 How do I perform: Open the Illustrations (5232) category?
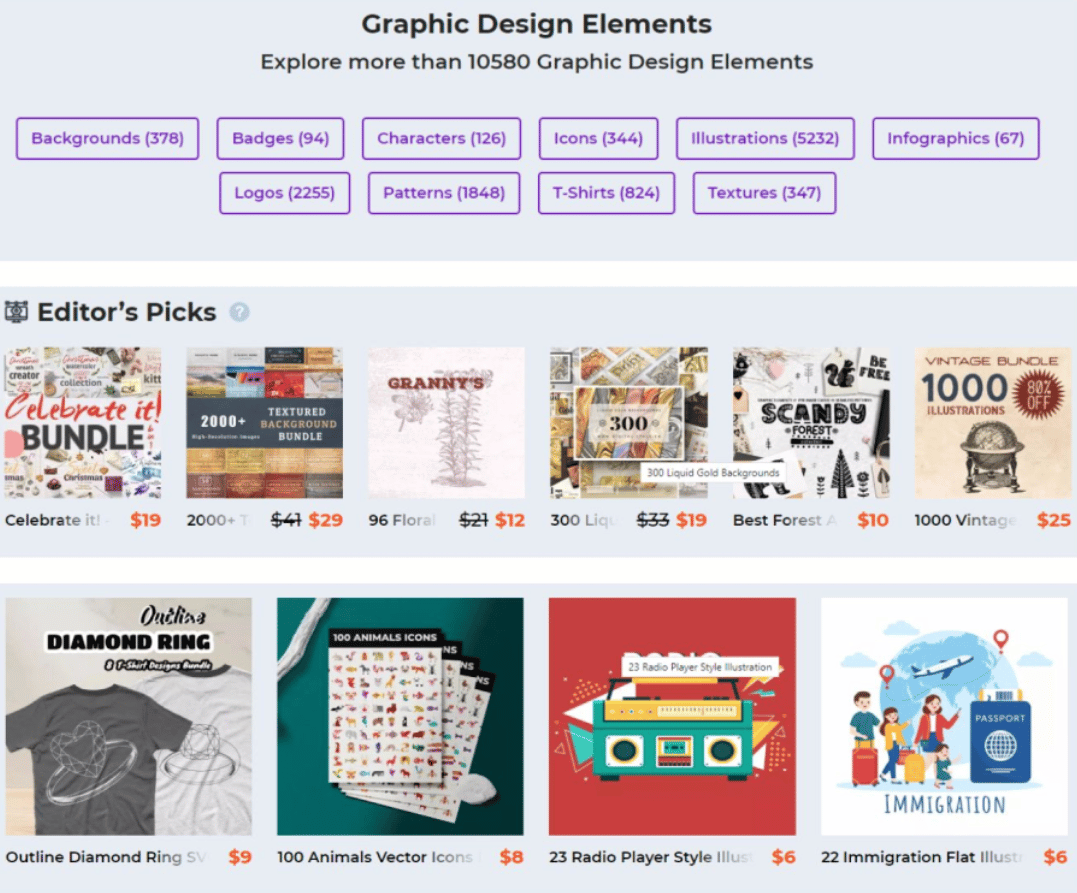tap(765, 139)
